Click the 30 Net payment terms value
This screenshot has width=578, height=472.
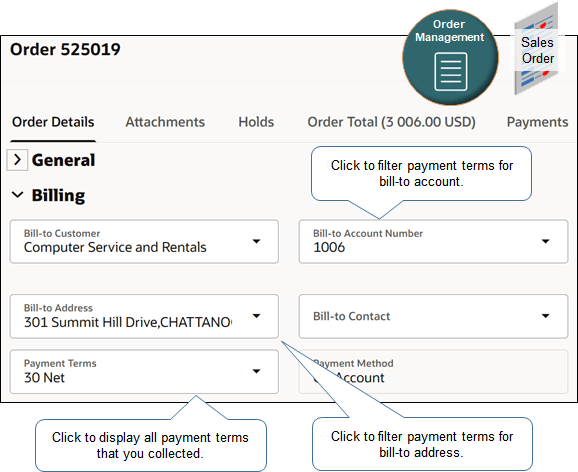pyautogui.click(x=44, y=378)
